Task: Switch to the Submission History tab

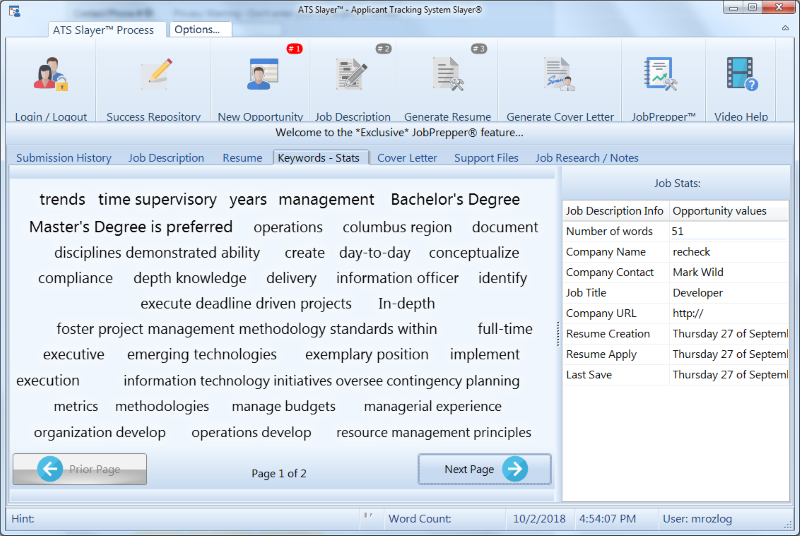Action: pos(64,158)
